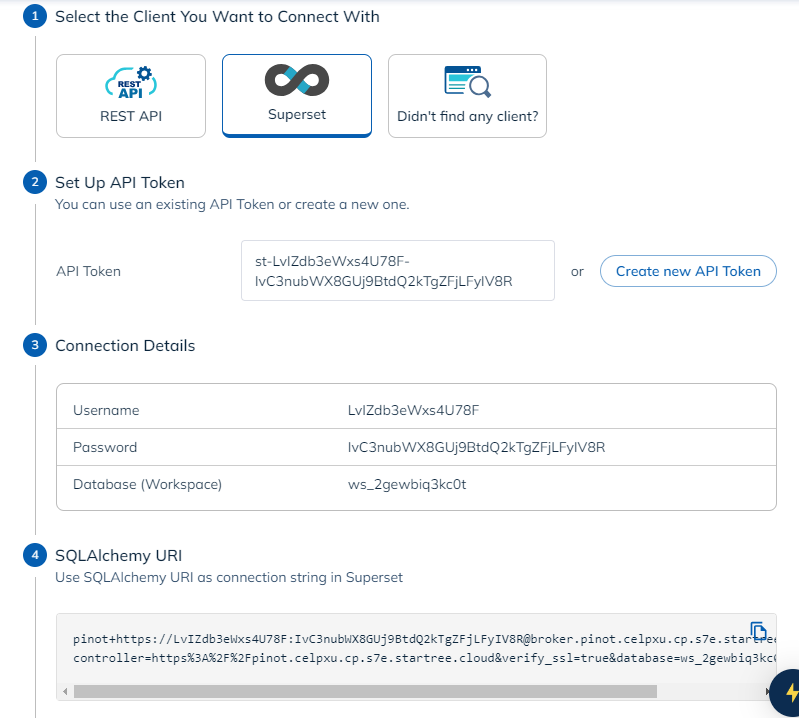The height and width of the screenshot is (718, 799).
Task: Click the left arrow of the URI scrollbar
Action: (x=66, y=691)
